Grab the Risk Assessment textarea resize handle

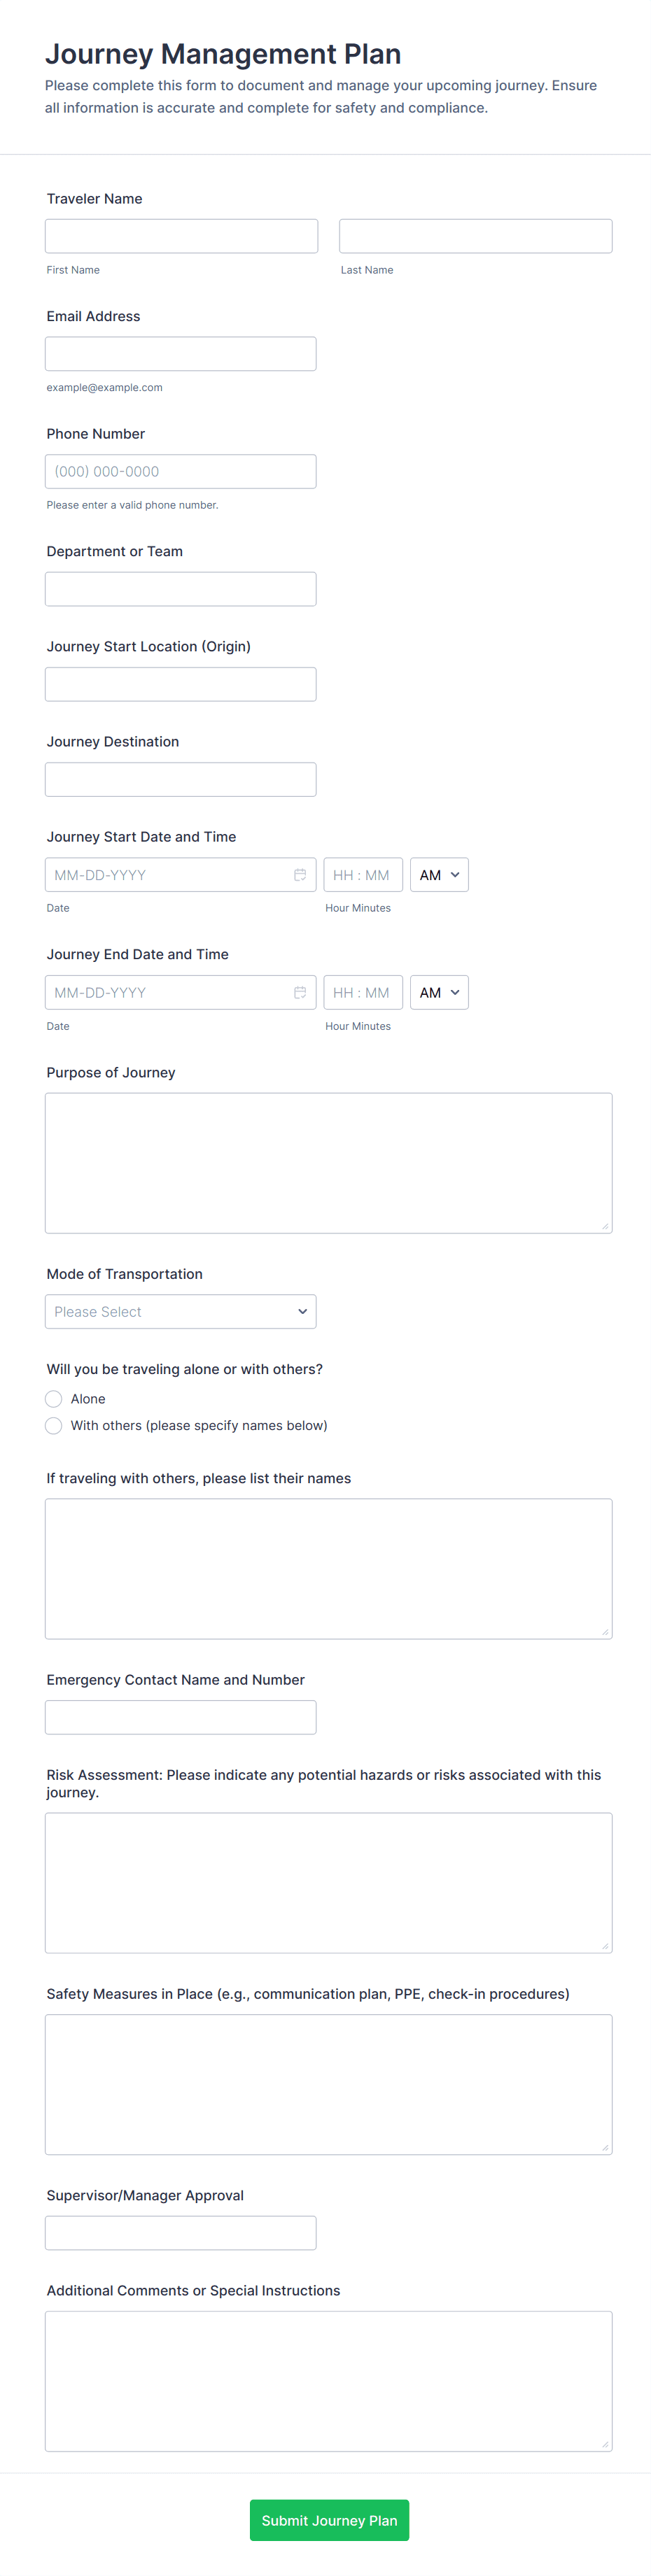605,1946
